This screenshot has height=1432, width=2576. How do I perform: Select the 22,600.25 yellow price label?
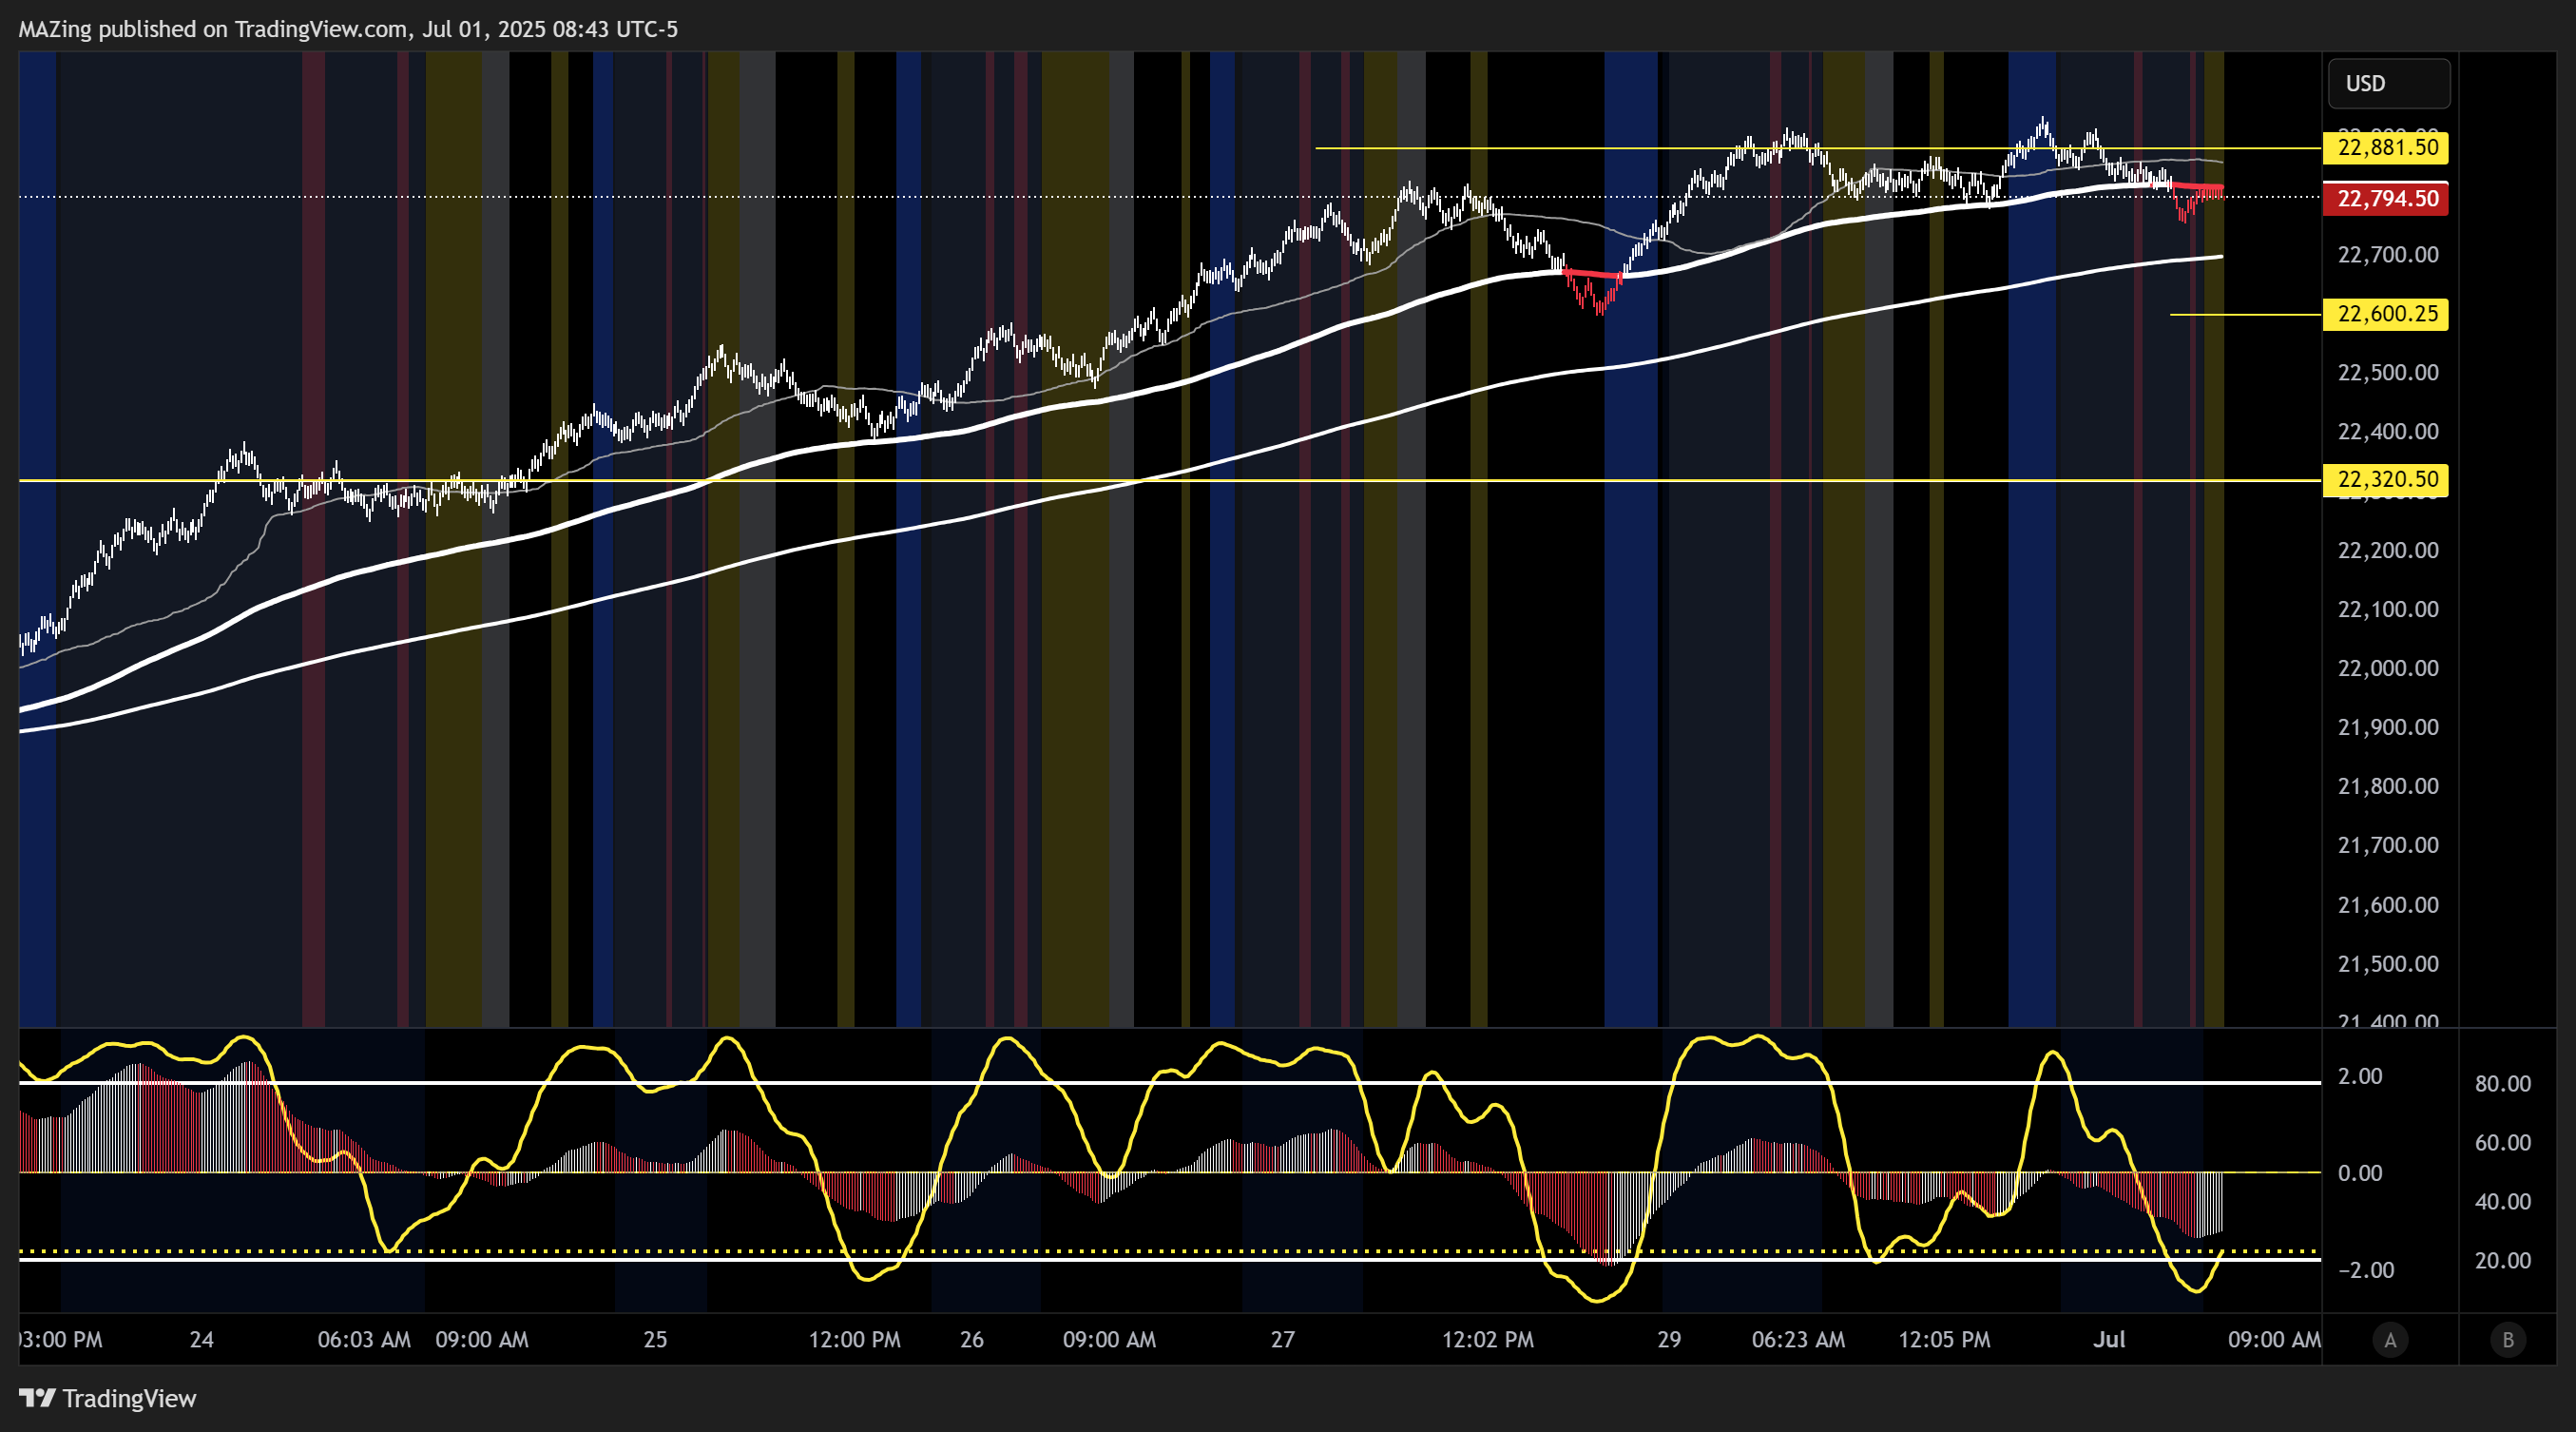[x=2387, y=314]
